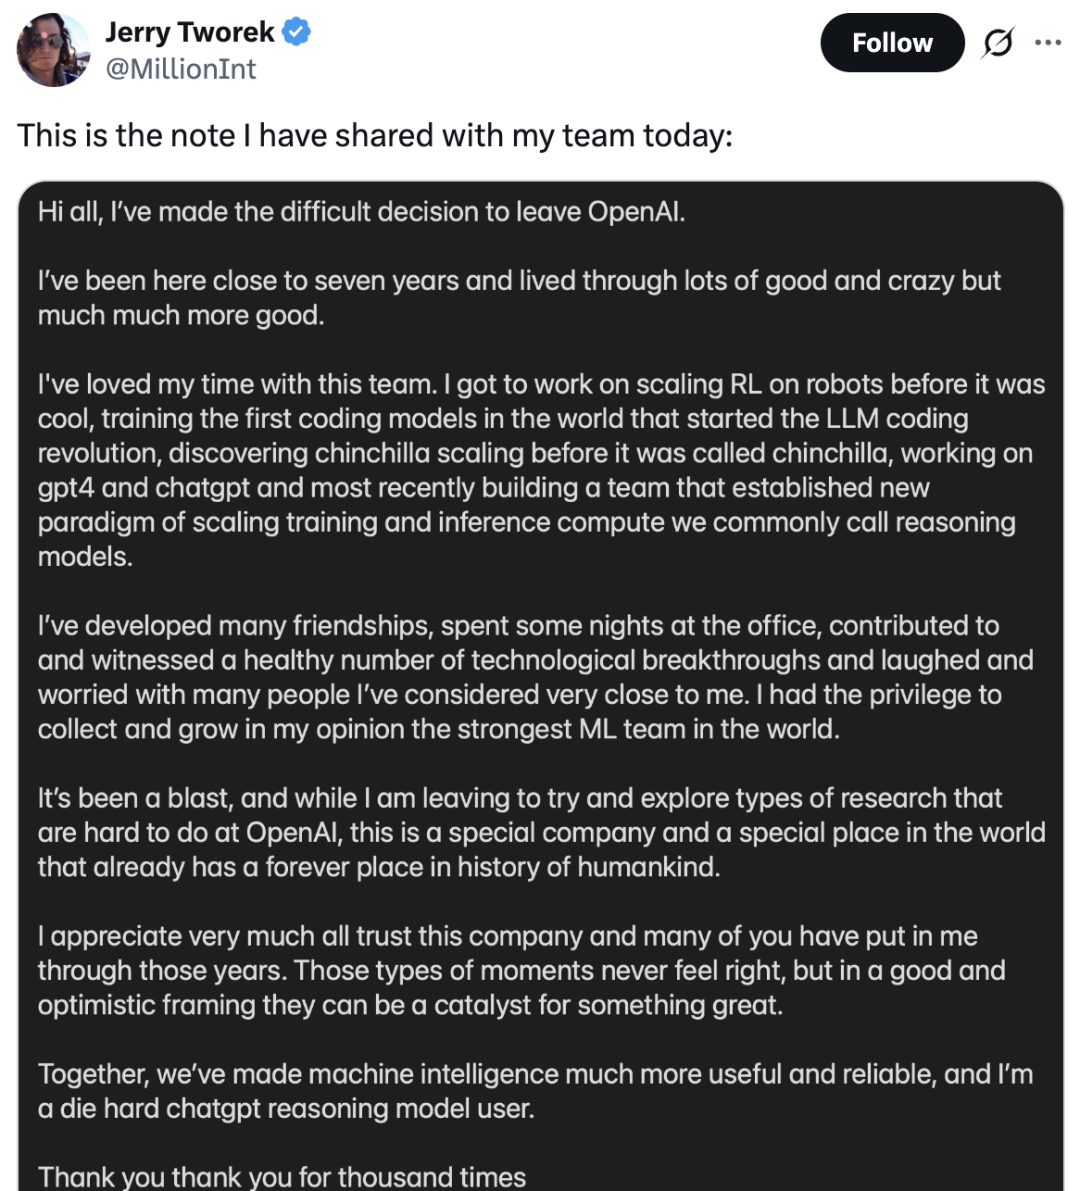Click the line 'Hi all, I've made the difficult decision'
Screen dimensions: 1080x1191
tap(361, 212)
